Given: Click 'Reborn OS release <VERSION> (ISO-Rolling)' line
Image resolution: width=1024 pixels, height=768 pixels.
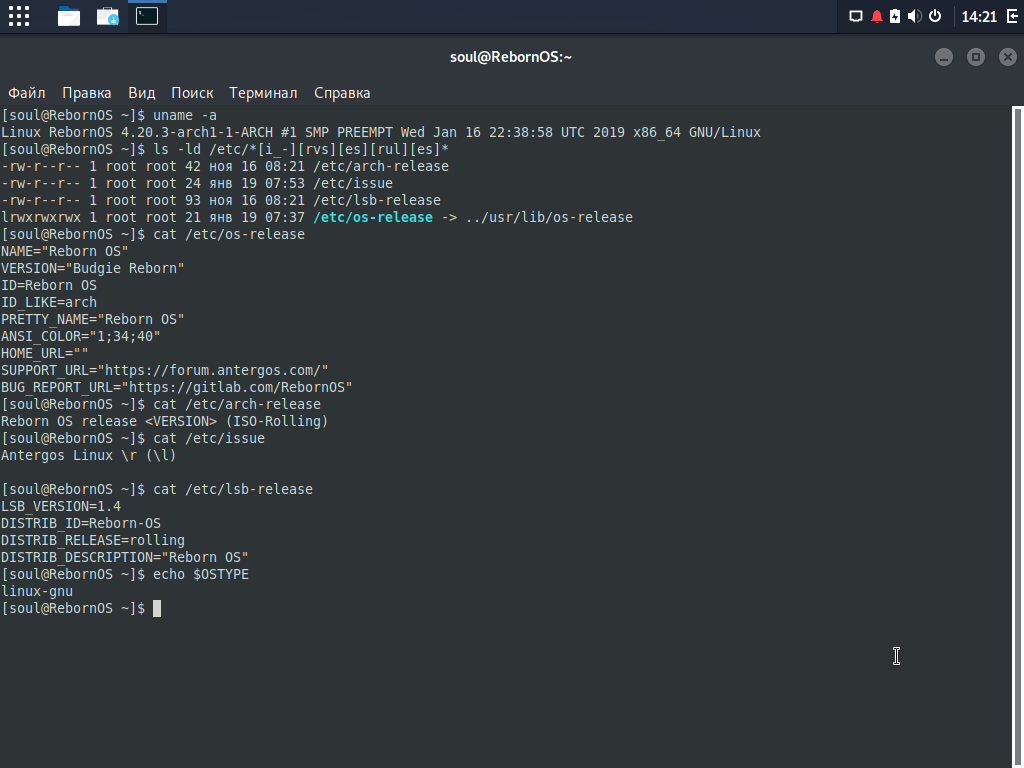Looking at the screenshot, I should tap(165, 421).
